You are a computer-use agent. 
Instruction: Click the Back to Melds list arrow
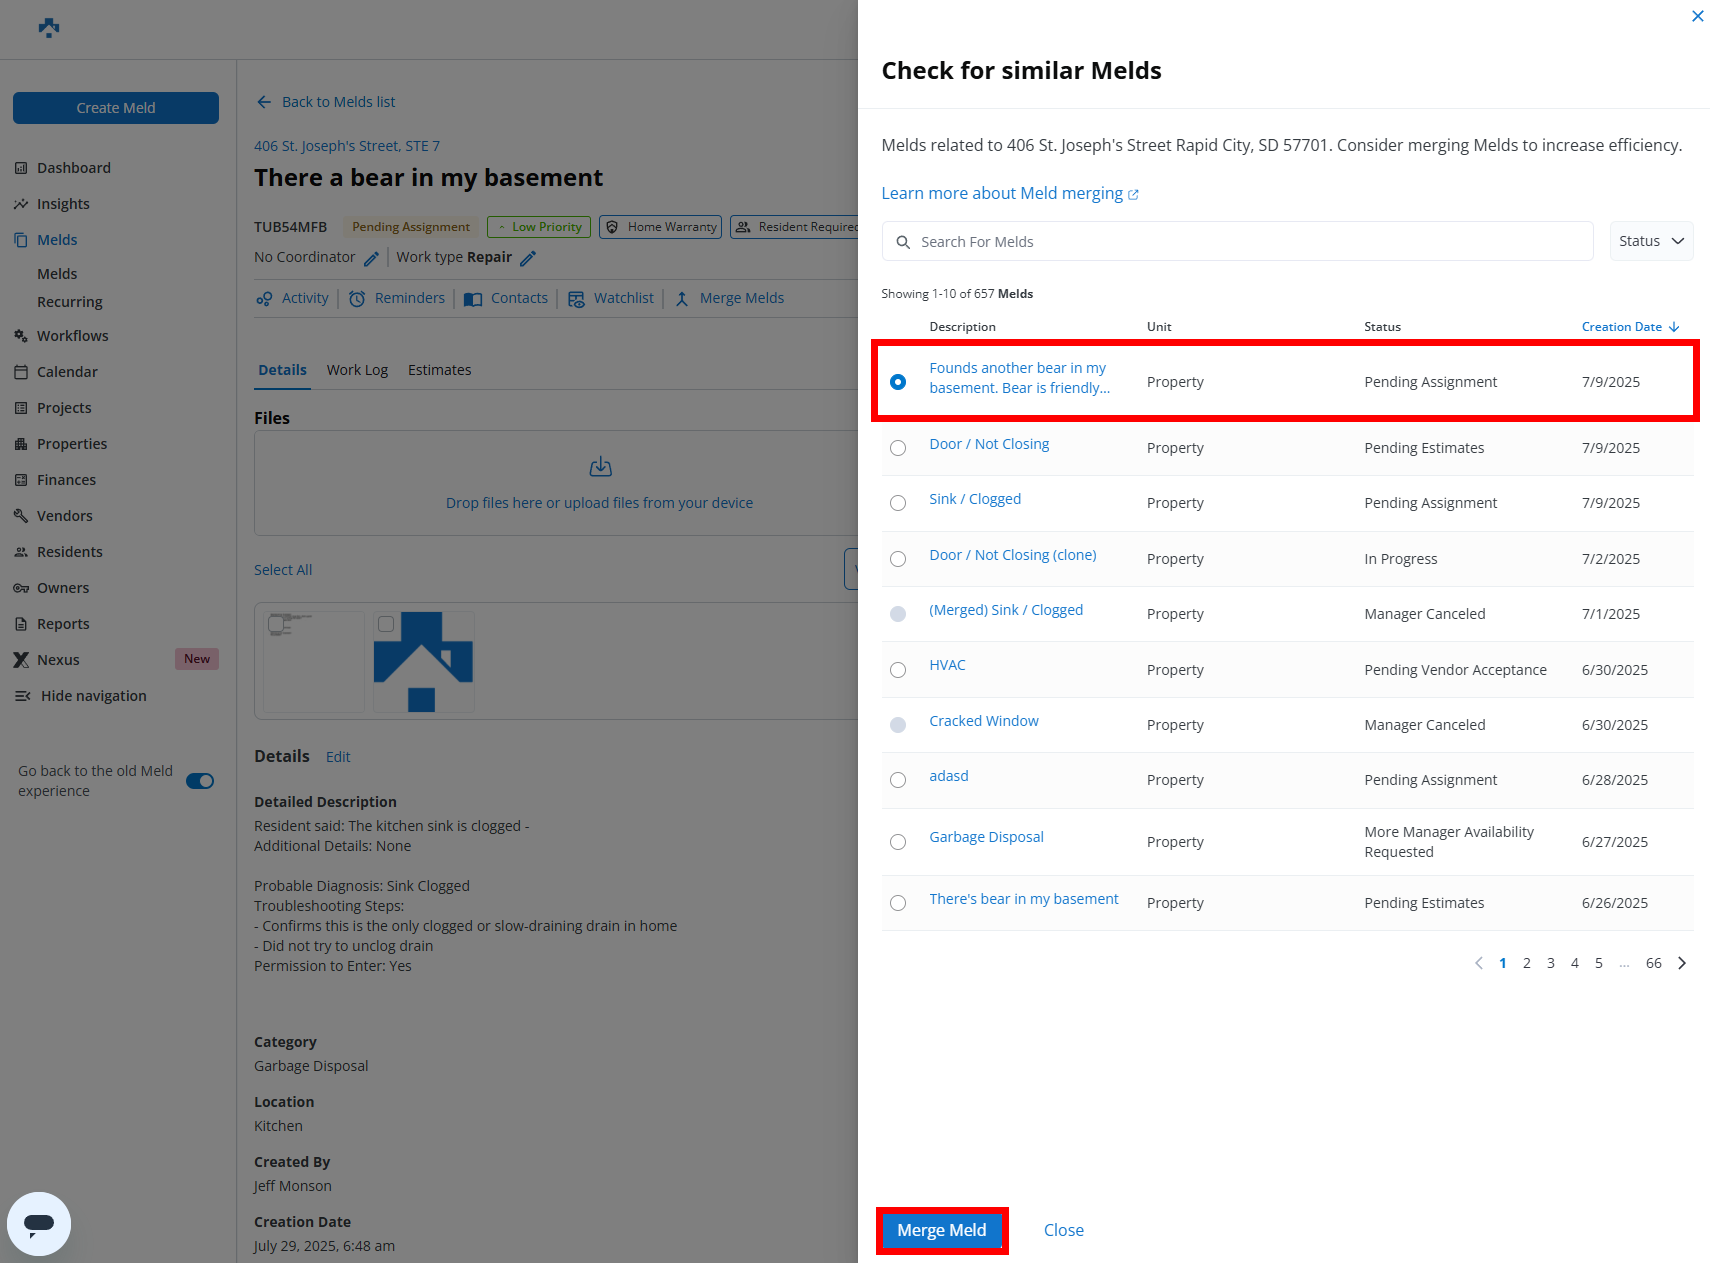point(264,102)
